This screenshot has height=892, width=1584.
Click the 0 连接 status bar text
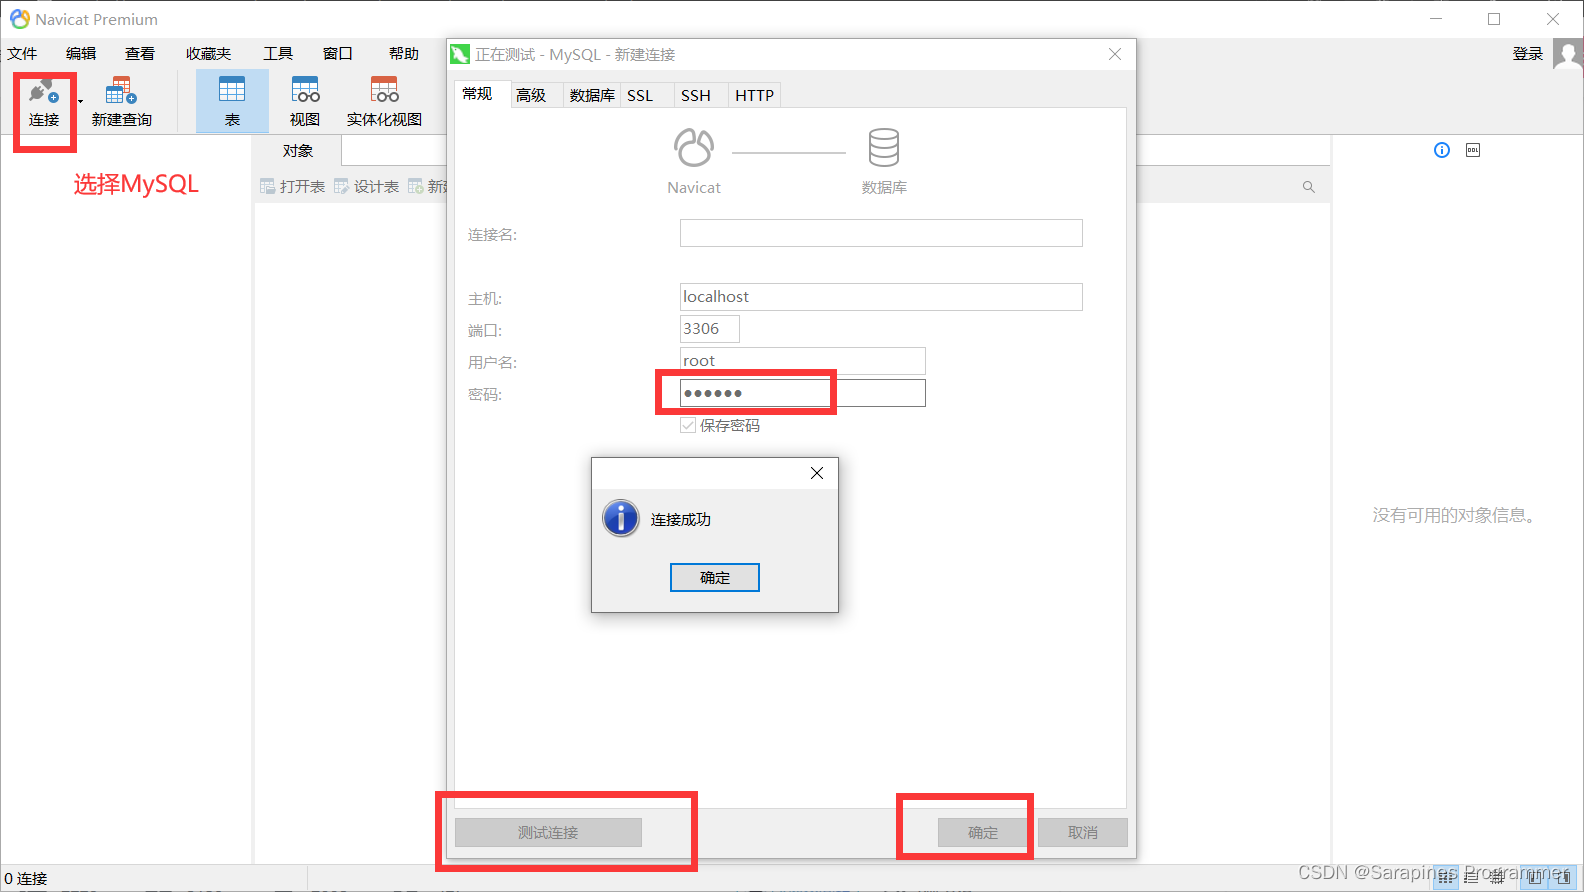coord(26,878)
